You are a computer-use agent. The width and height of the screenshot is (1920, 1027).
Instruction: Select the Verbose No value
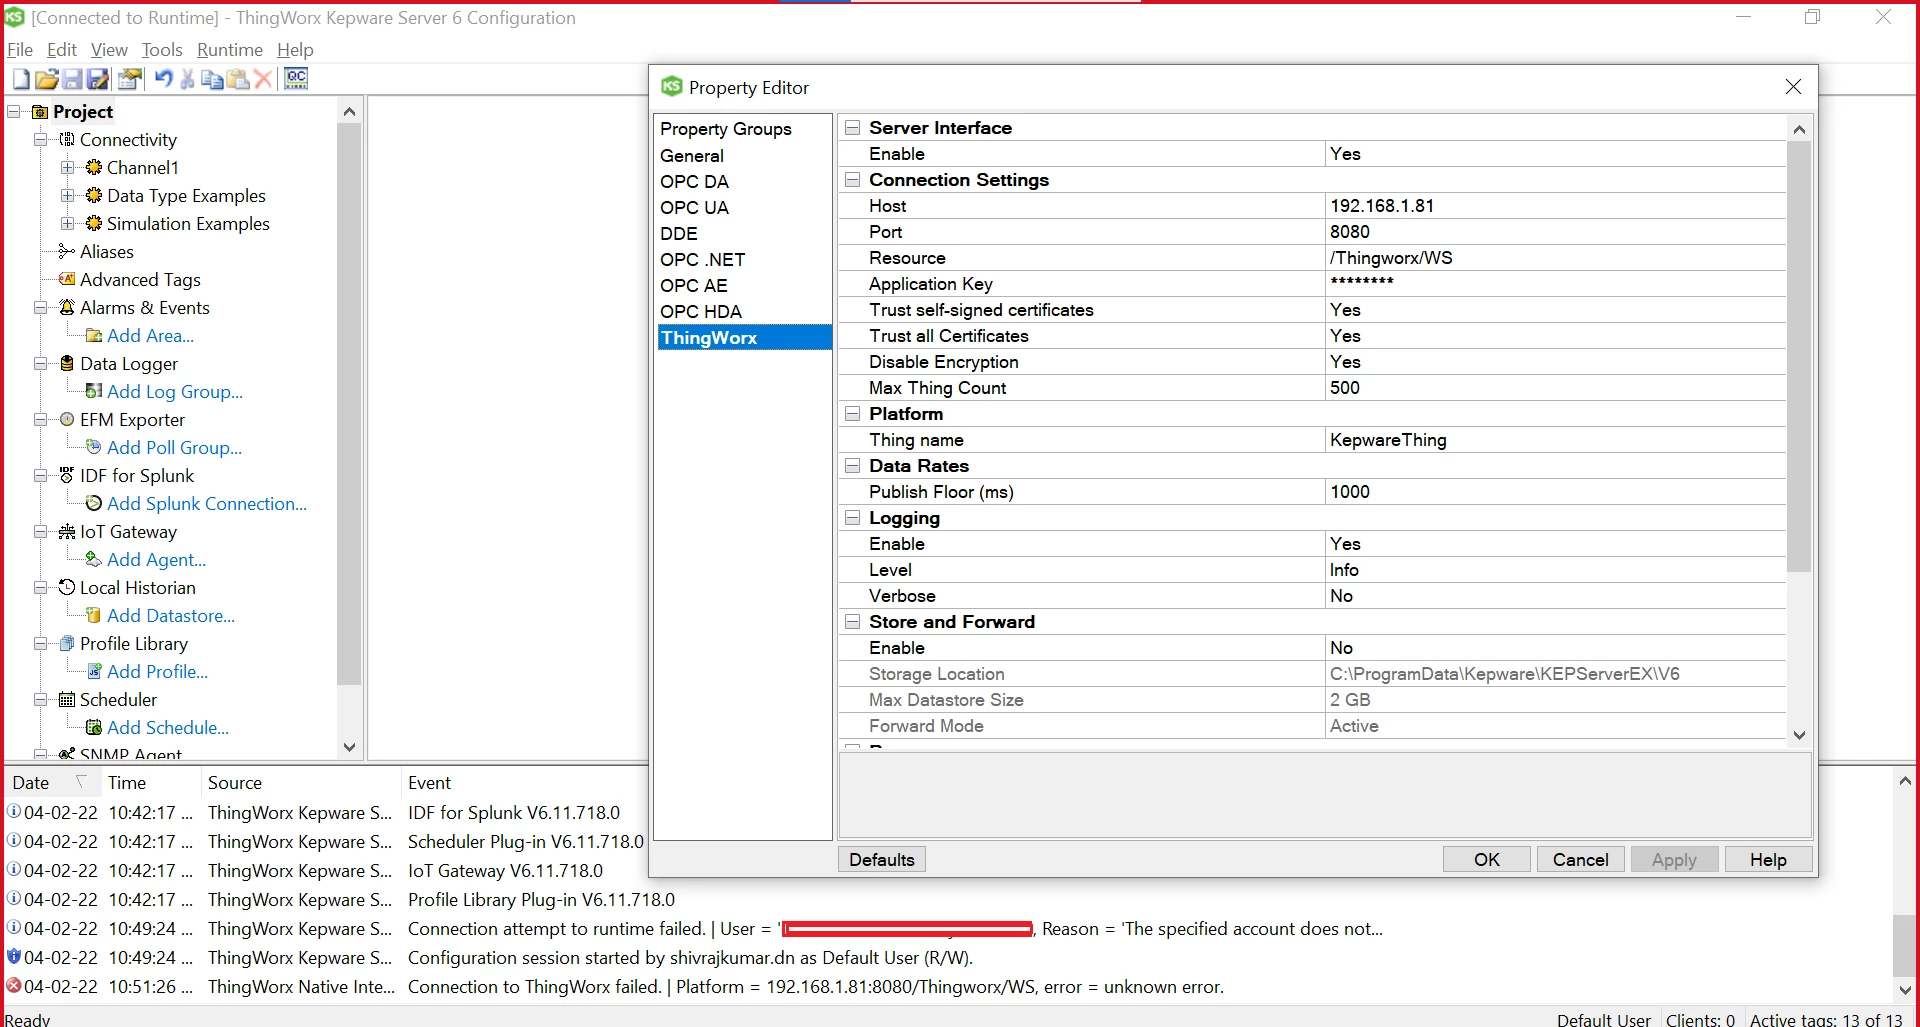(x=1555, y=596)
